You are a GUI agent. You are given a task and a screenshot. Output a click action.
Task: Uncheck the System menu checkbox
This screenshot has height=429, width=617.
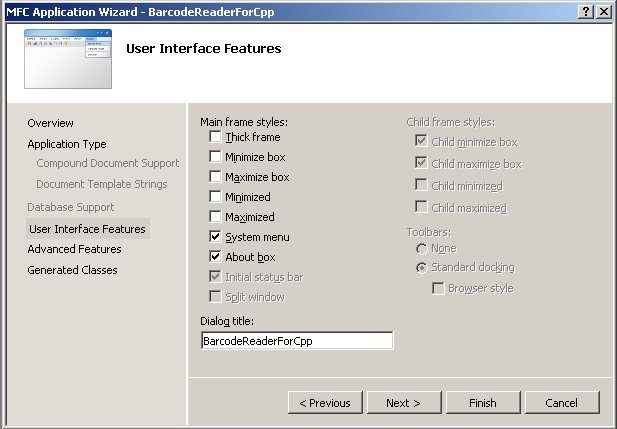215,237
